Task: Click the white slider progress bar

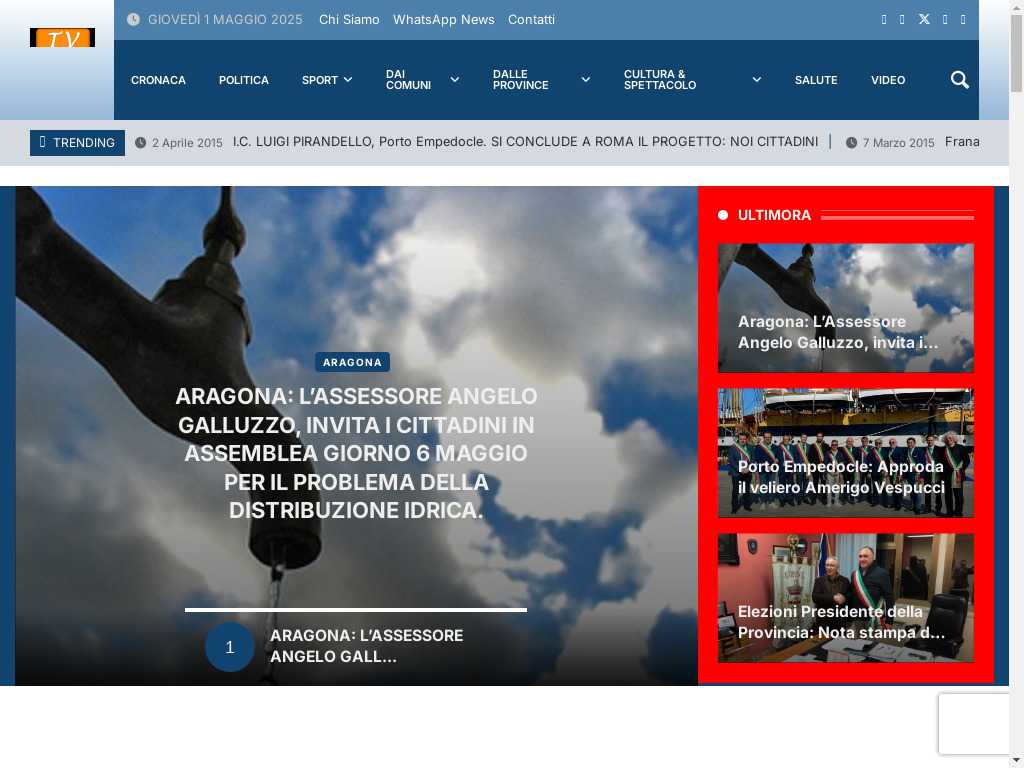Action: coord(355,610)
